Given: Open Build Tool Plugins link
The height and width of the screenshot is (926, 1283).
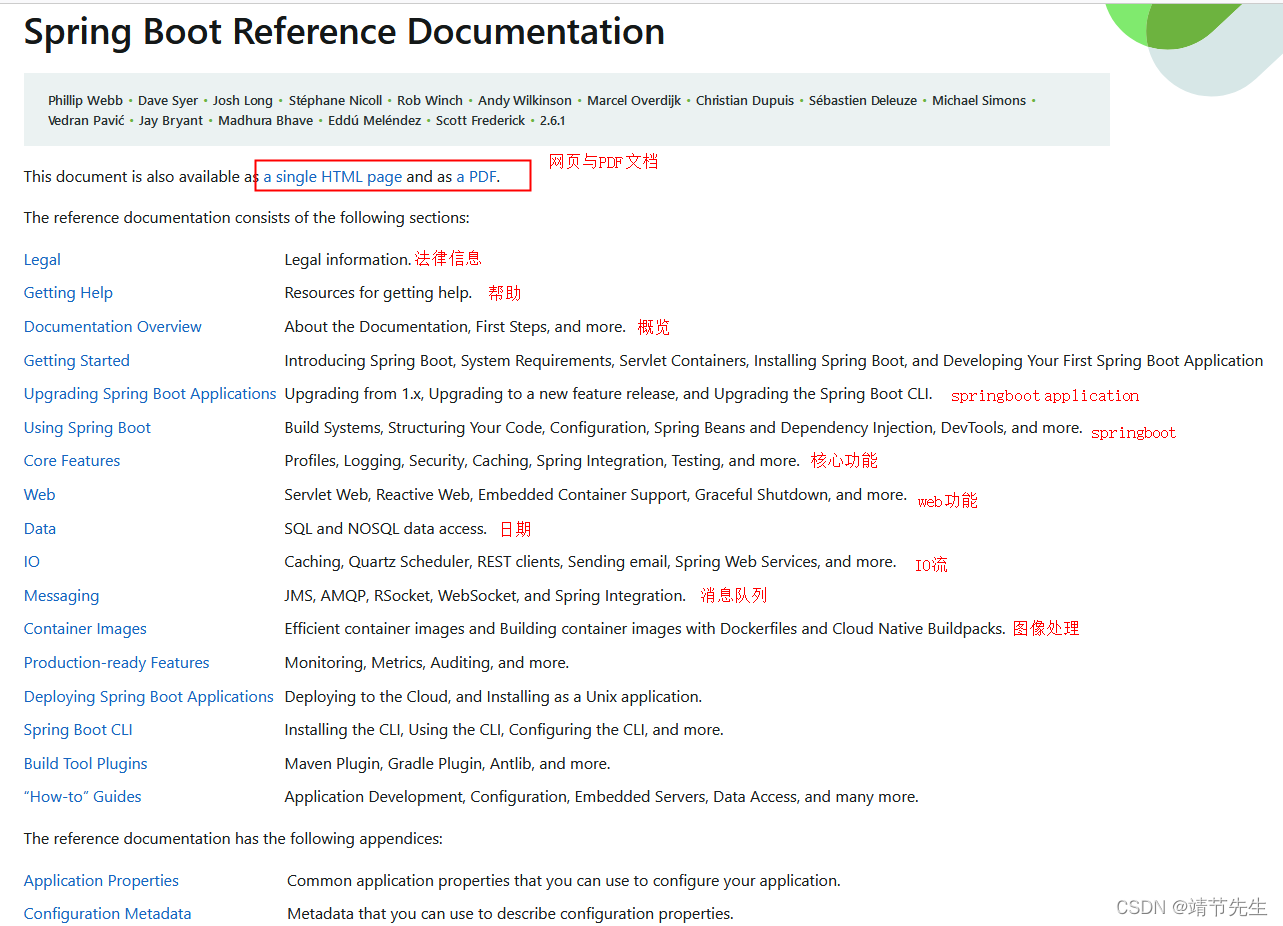Looking at the screenshot, I should 86,764.
